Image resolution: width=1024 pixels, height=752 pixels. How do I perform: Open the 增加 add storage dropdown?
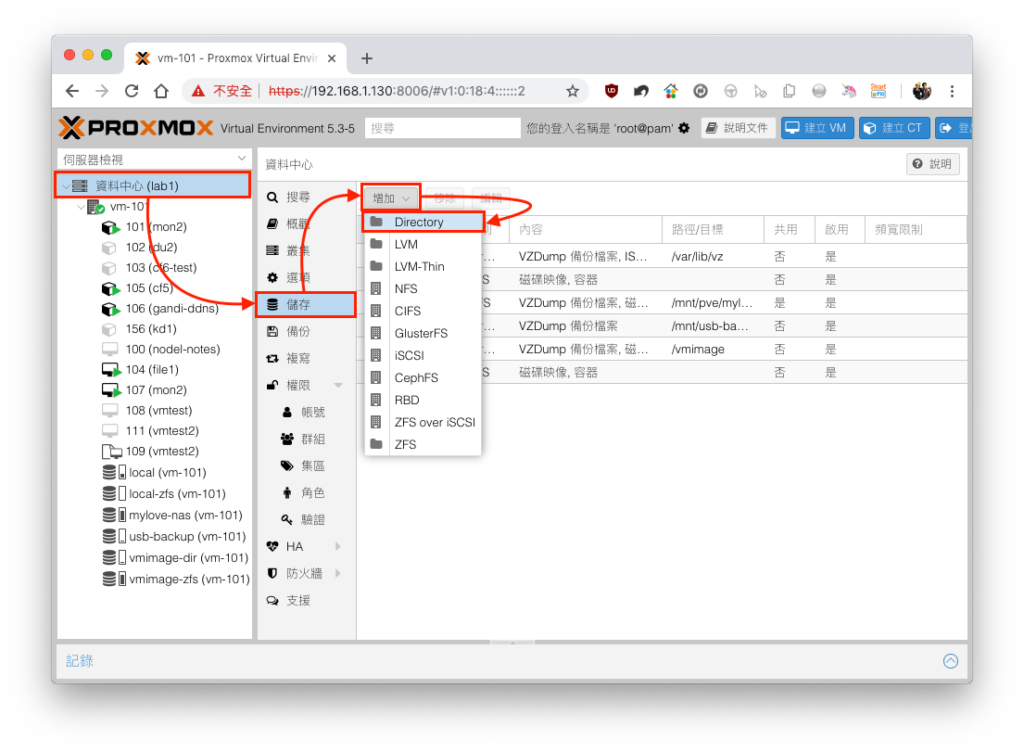tap(391, 198)
